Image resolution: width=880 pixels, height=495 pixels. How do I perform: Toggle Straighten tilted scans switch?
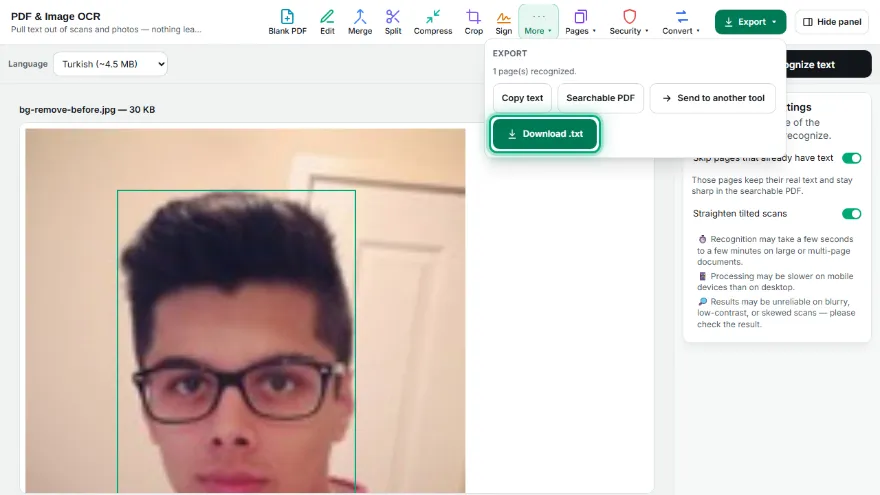851,214
